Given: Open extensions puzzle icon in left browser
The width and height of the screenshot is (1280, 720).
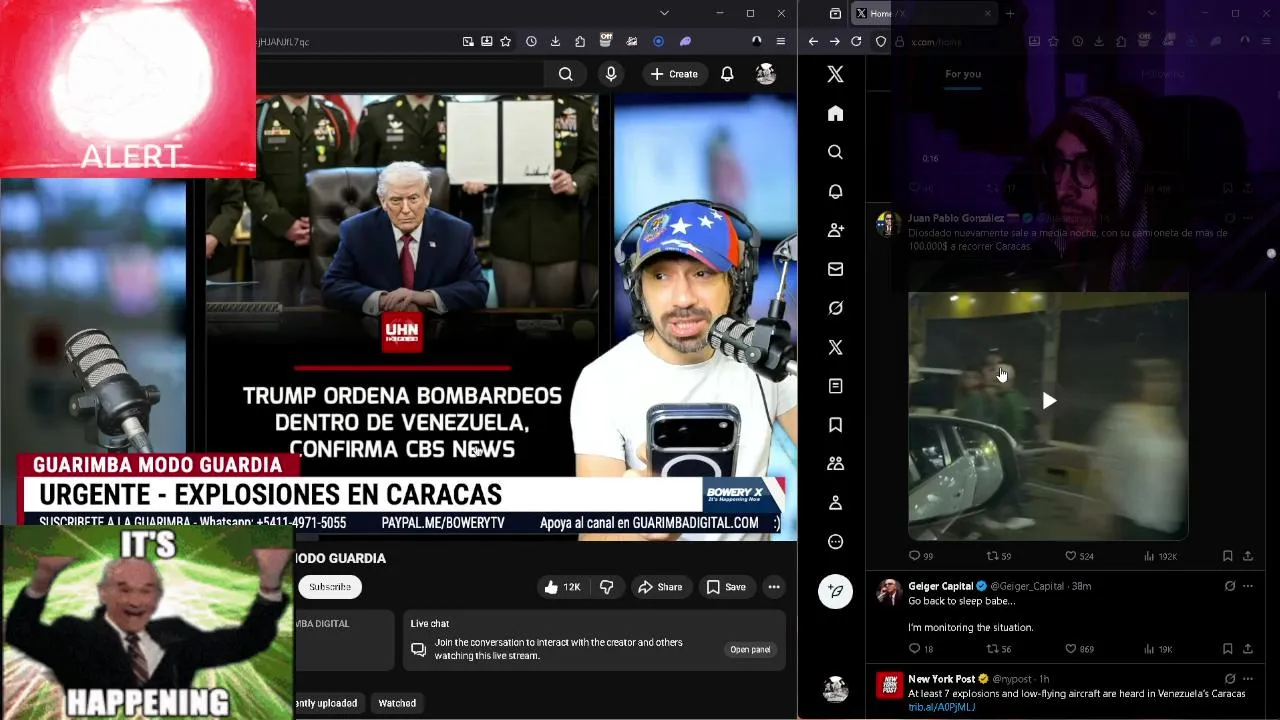Looking at the screenshot, I should (580, 41).
